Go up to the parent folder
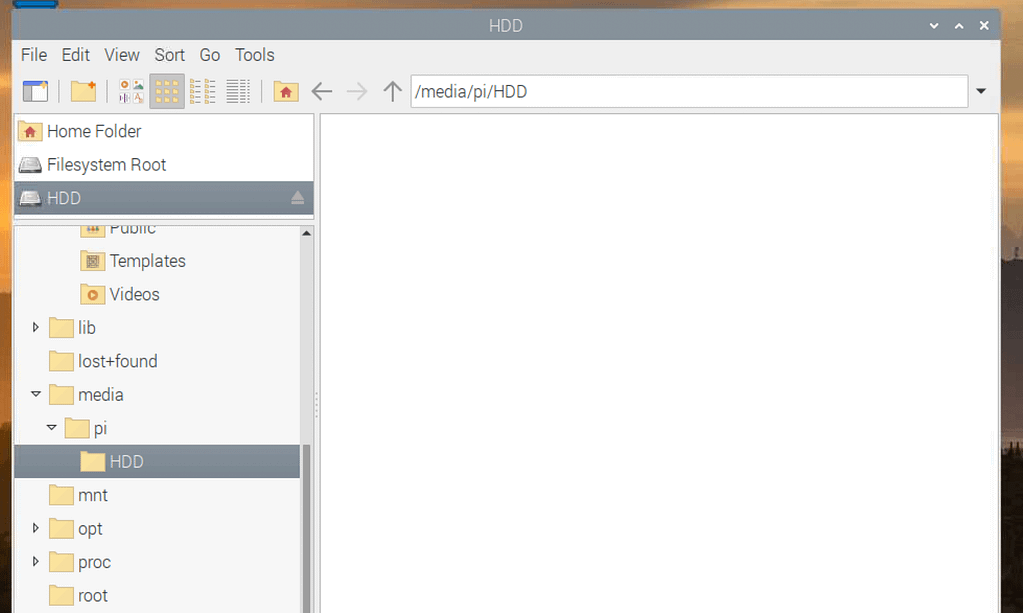 [x=392, y=91]
